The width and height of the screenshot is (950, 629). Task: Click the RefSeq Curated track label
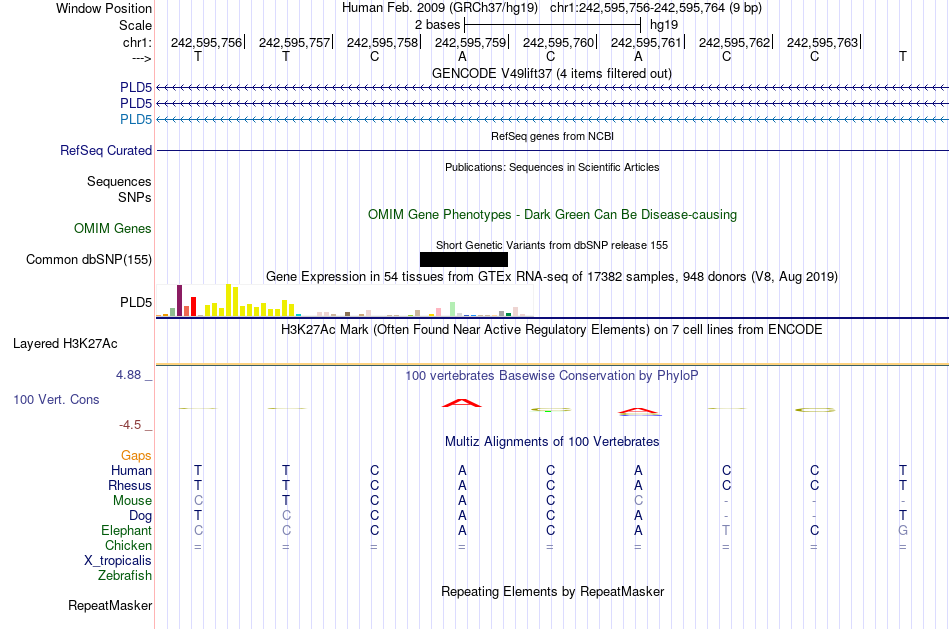point(106,150)
